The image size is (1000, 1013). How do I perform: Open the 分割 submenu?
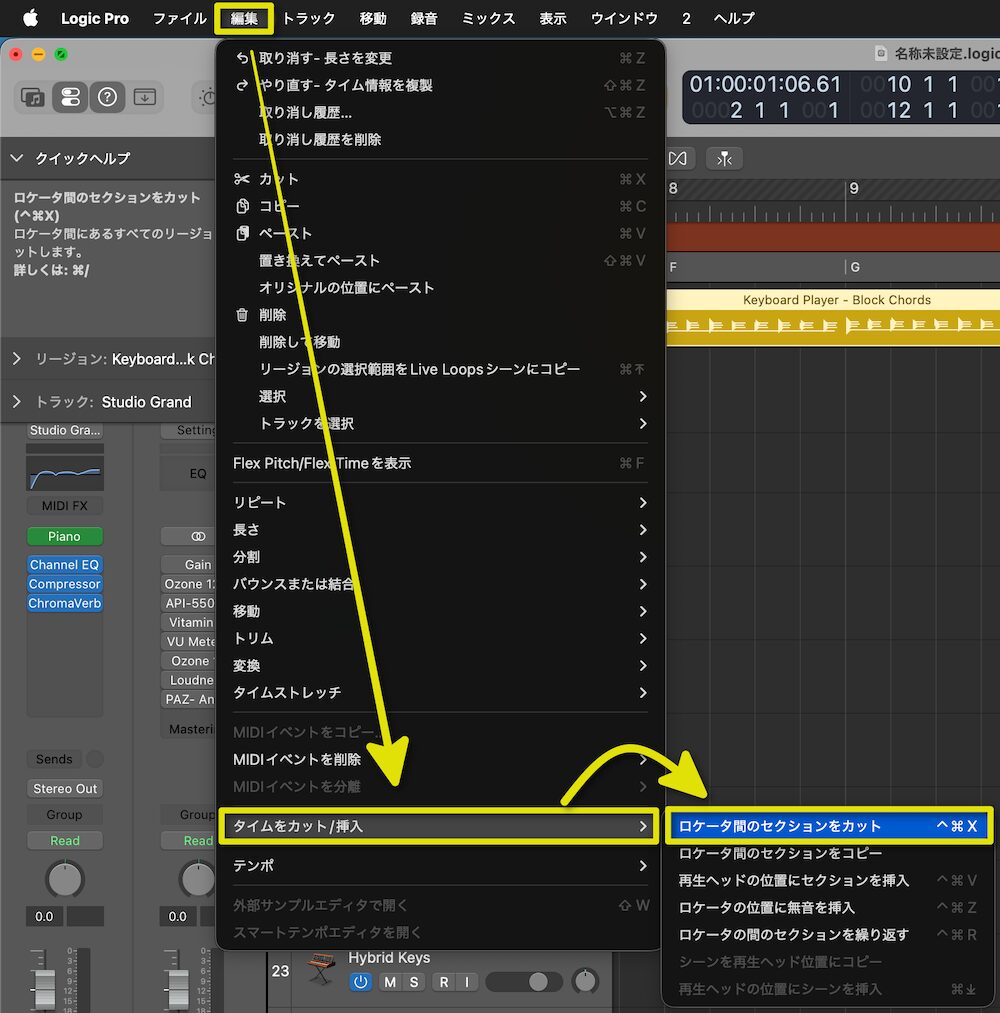(440, 557)
